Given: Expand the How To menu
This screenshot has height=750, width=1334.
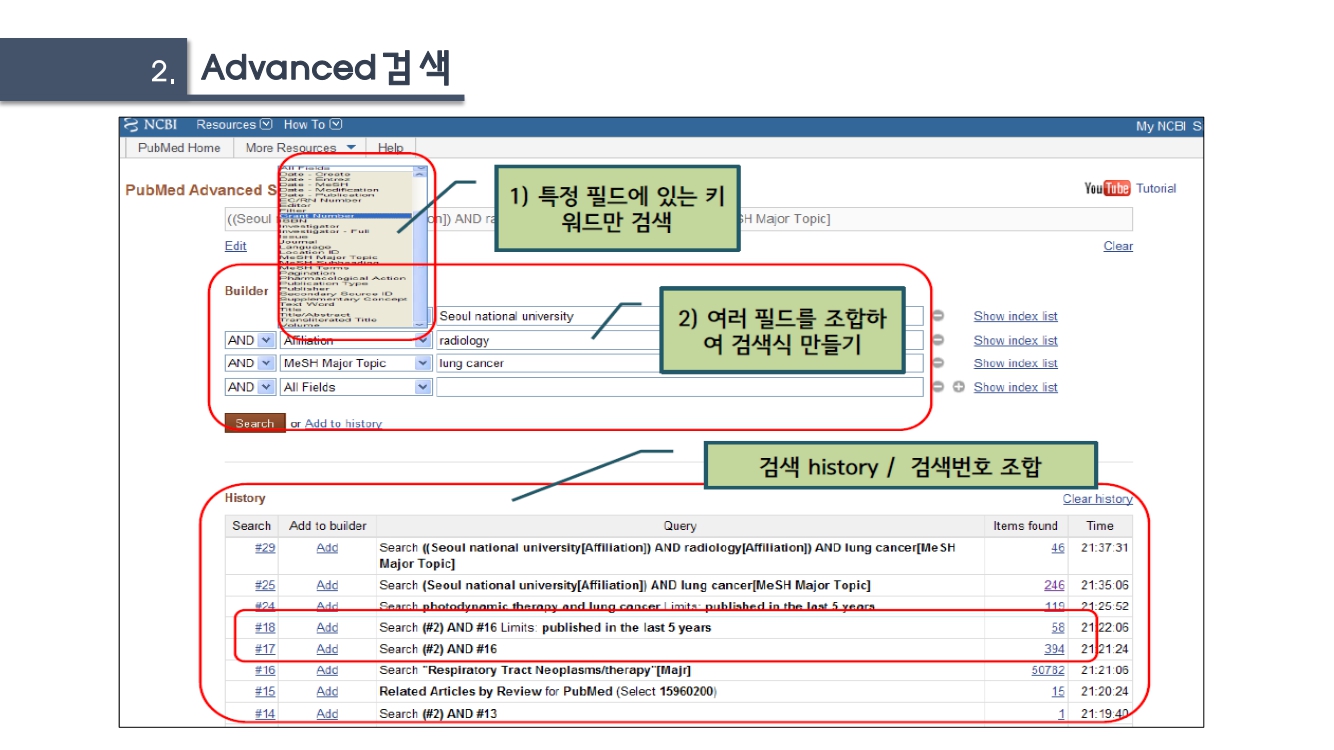Looking at the screenshot, I should point(313,125).
